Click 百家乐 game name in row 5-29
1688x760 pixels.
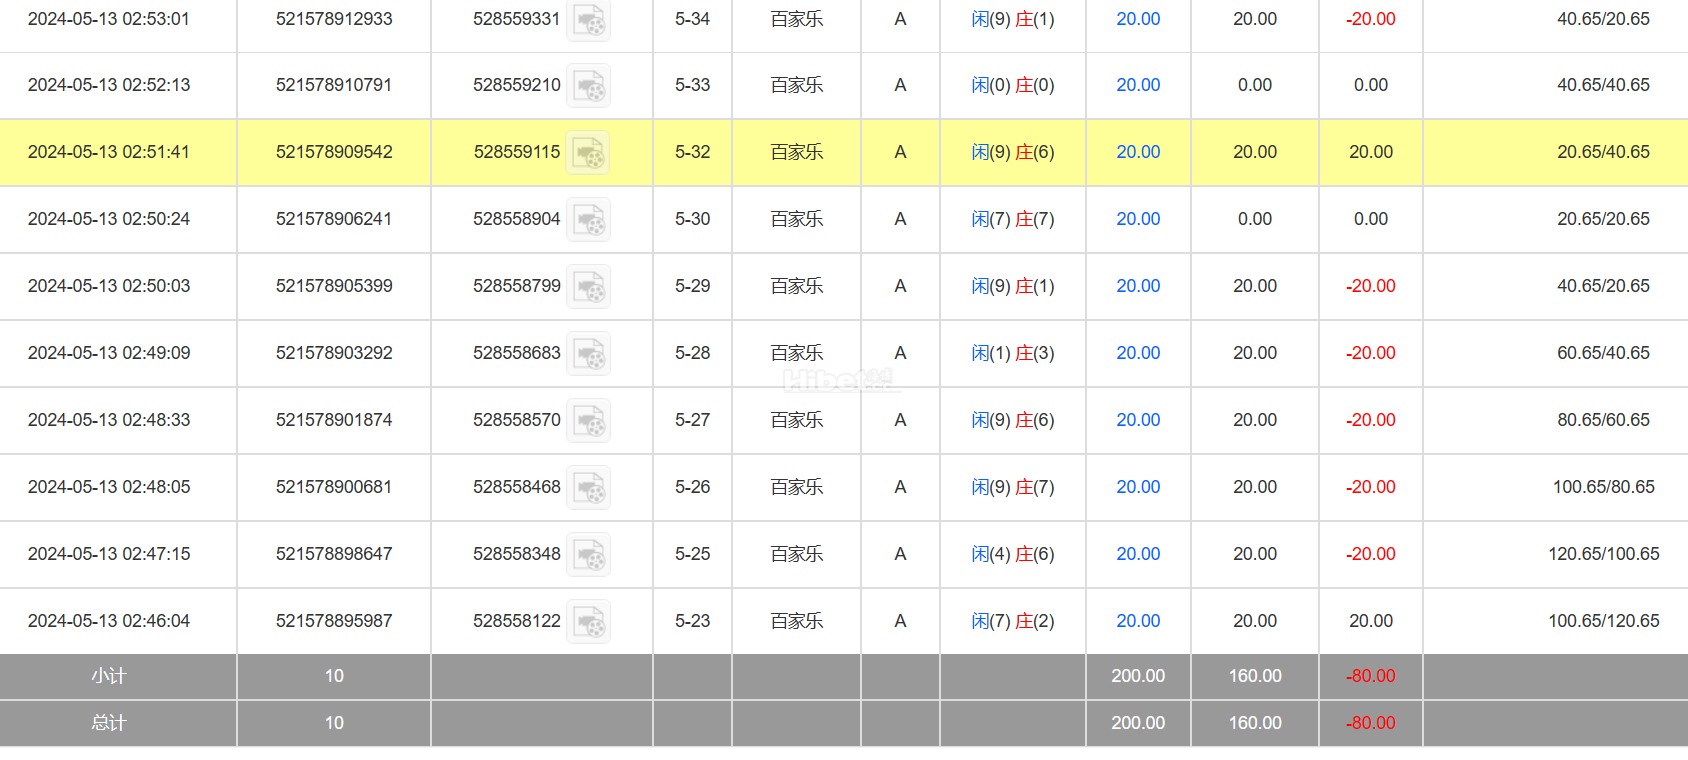[x=797, y=286]
